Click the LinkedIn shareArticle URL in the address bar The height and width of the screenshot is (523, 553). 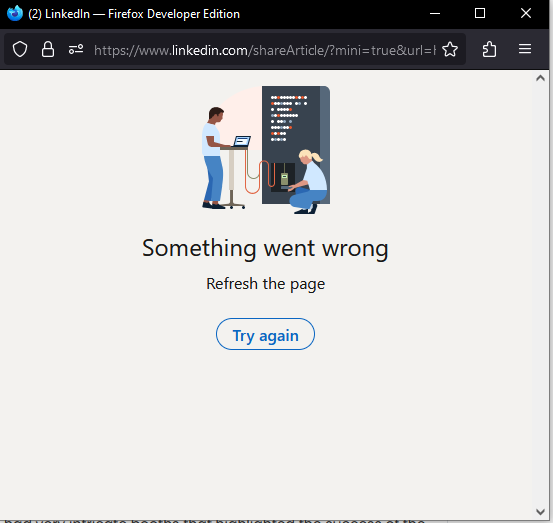(265, 50)
